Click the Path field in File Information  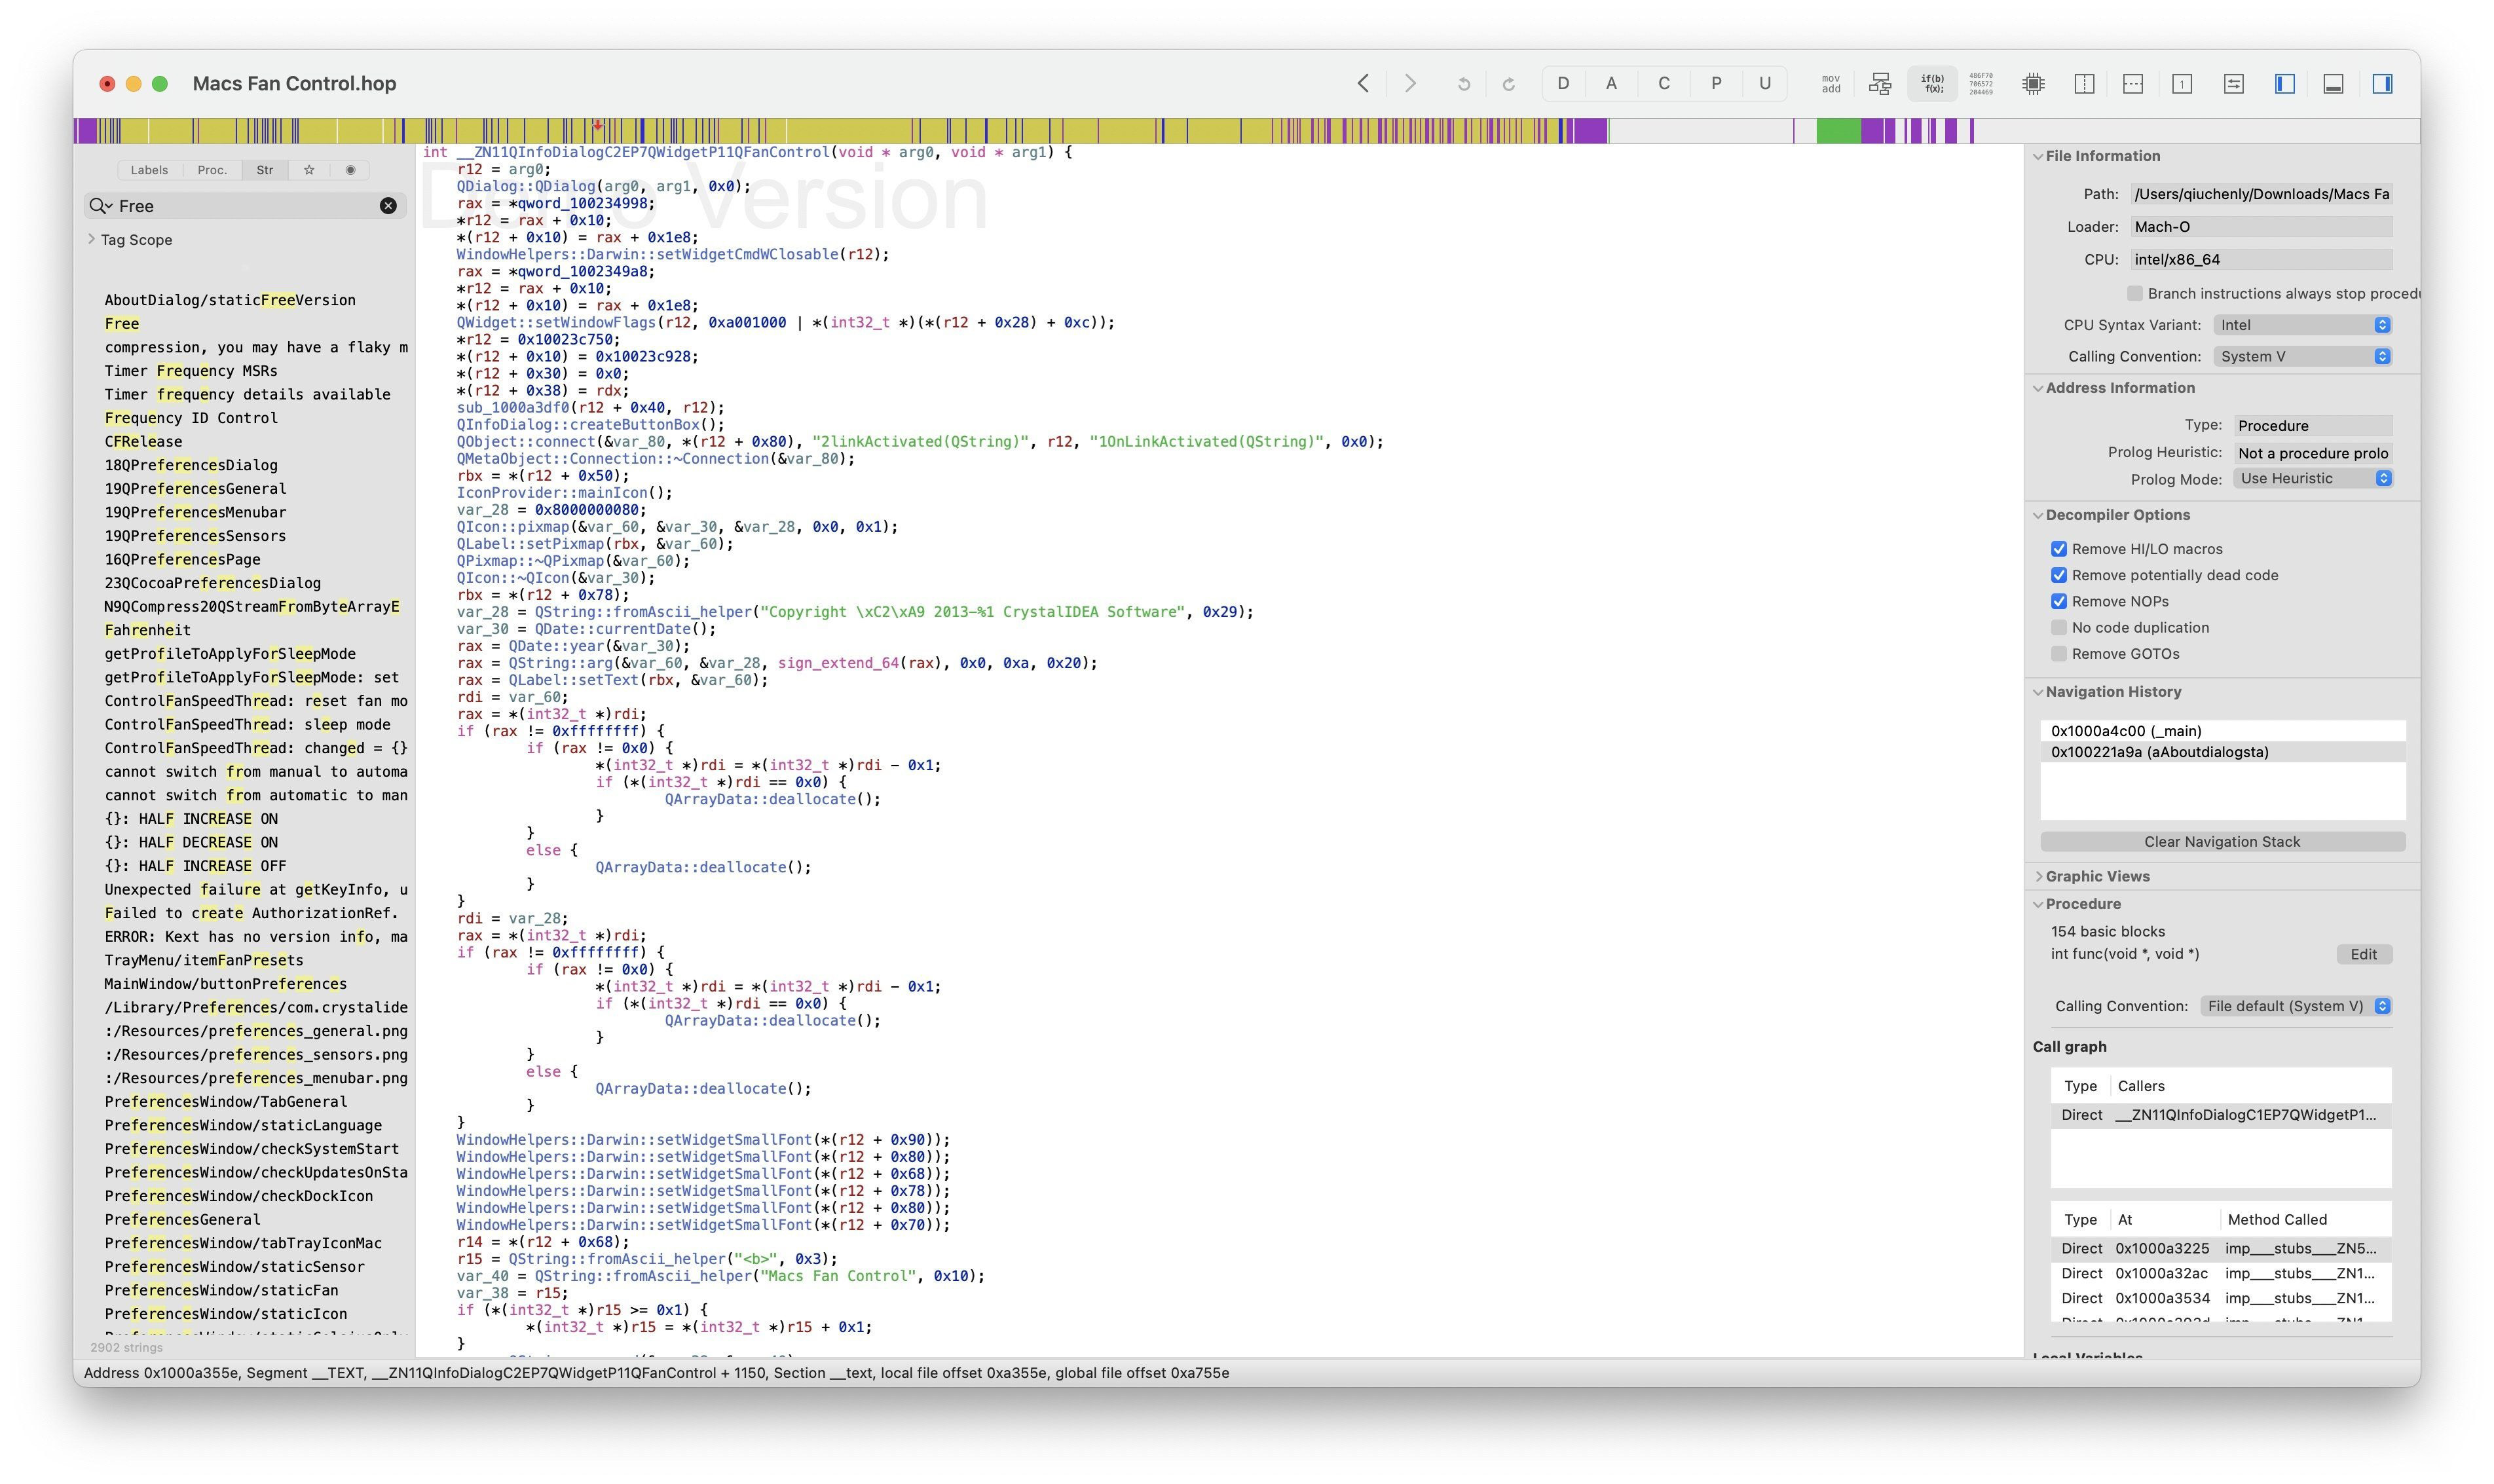[2261, 194]
